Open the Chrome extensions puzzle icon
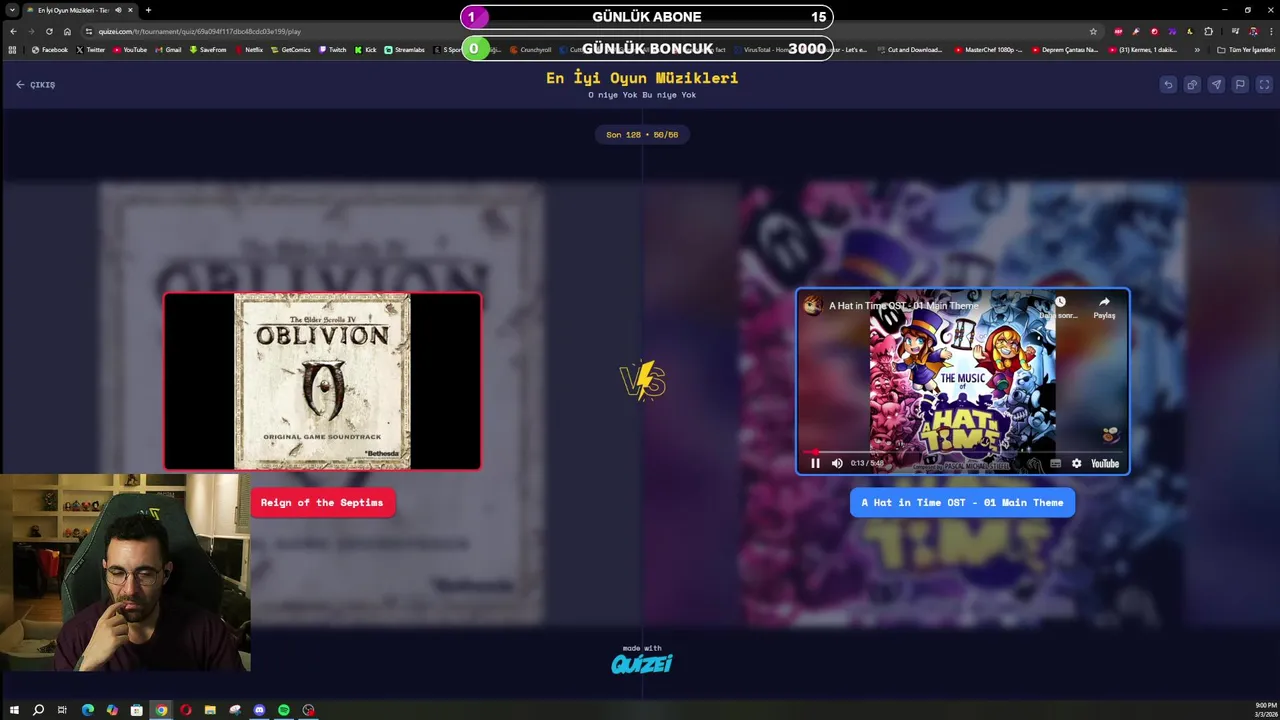The width and height of the screenshot is (1280, 720). coord(1208,31)
